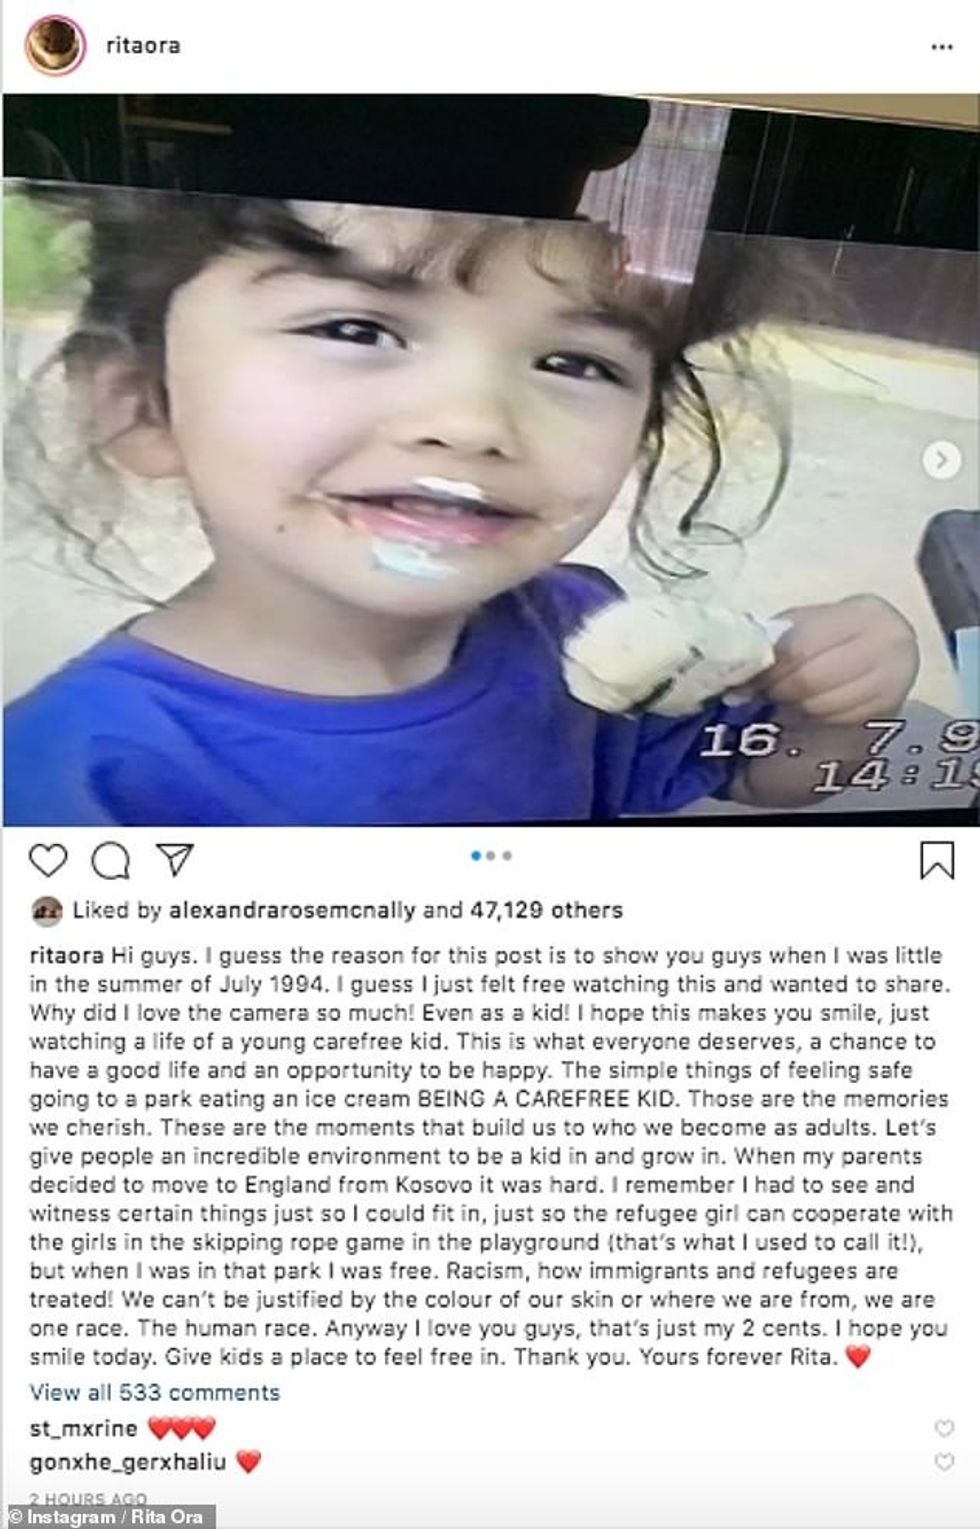The width and height of the screenshot is (980, 1529).
Task: Share the post via paper plane icon
Action: click(174, 860)
